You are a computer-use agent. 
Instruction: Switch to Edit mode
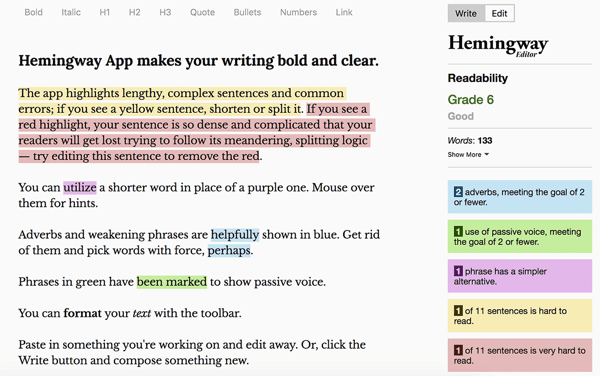pyautogui.click(x=499, y=13)
